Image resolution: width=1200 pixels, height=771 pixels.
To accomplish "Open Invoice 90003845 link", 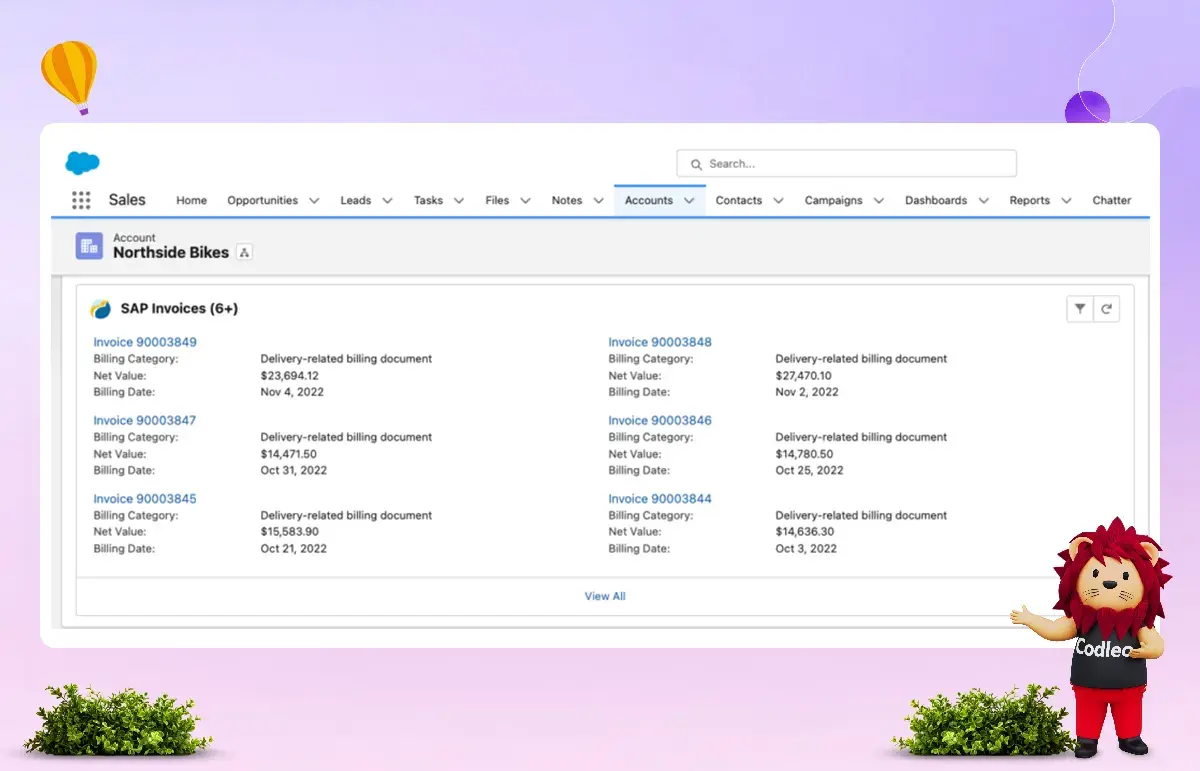I will point(145,499).
